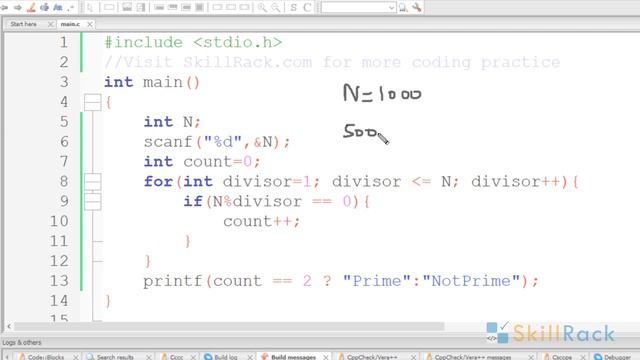Collapse the for-loop fold at line 8
The image size is (640, 360).
pos(93,182)
